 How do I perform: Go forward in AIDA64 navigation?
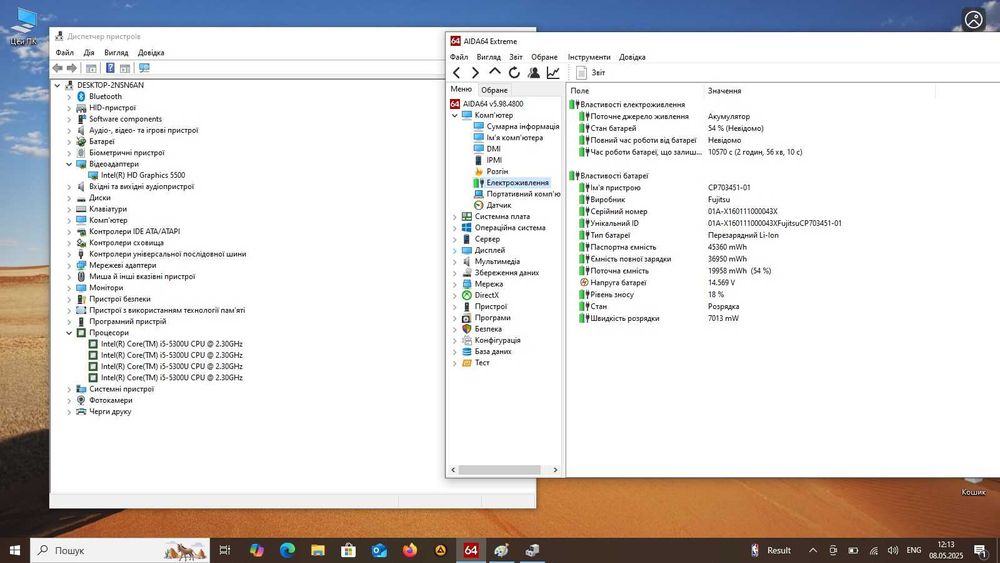[x=475, y=73]
